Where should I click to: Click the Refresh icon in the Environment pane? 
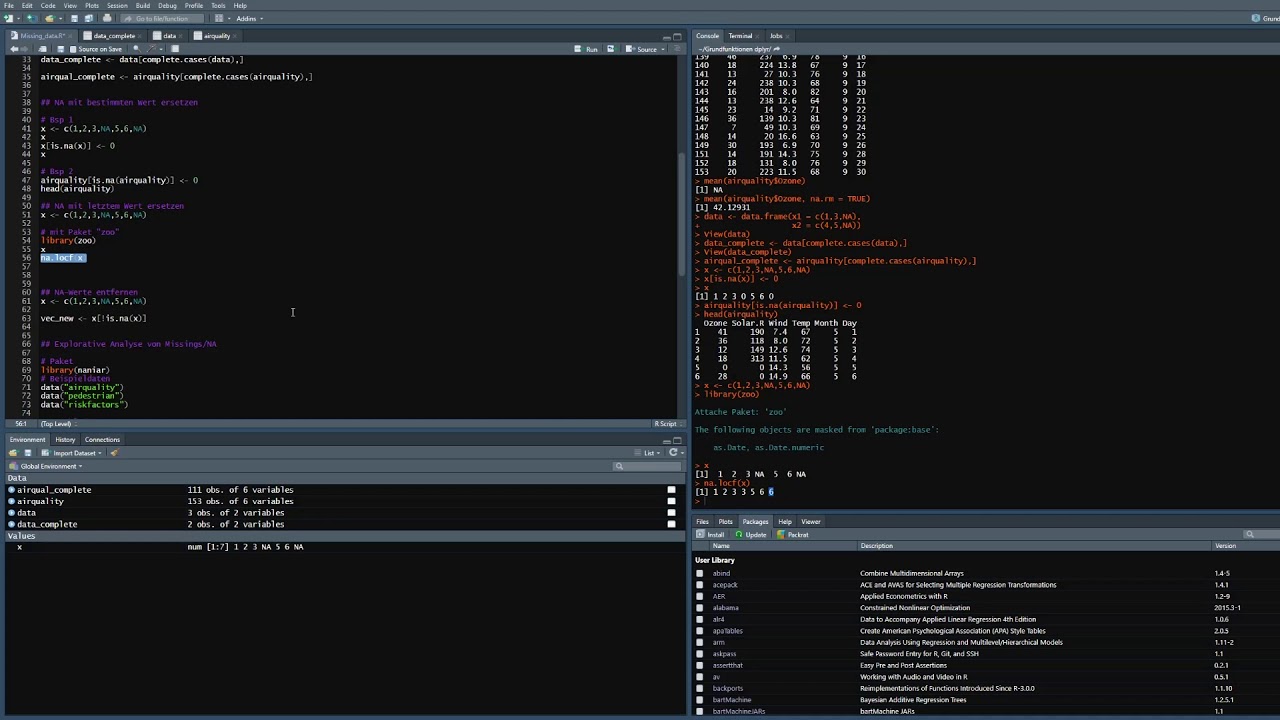coord(673,453)
